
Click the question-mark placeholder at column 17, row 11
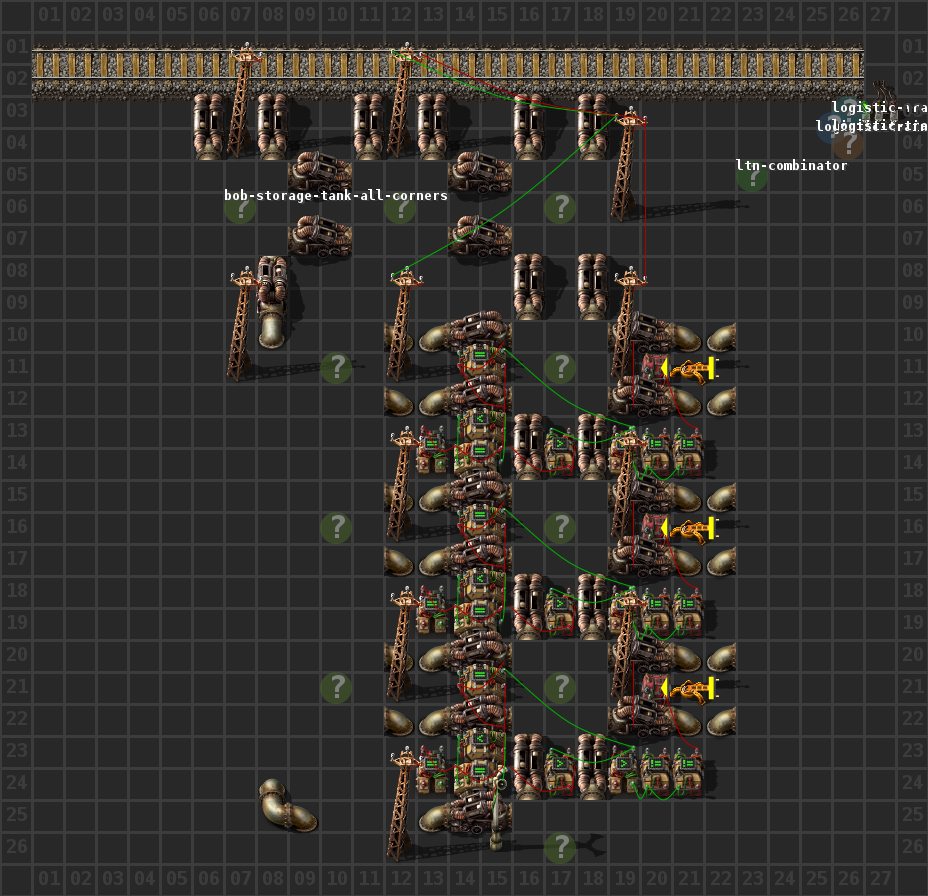tap(560, 368)
